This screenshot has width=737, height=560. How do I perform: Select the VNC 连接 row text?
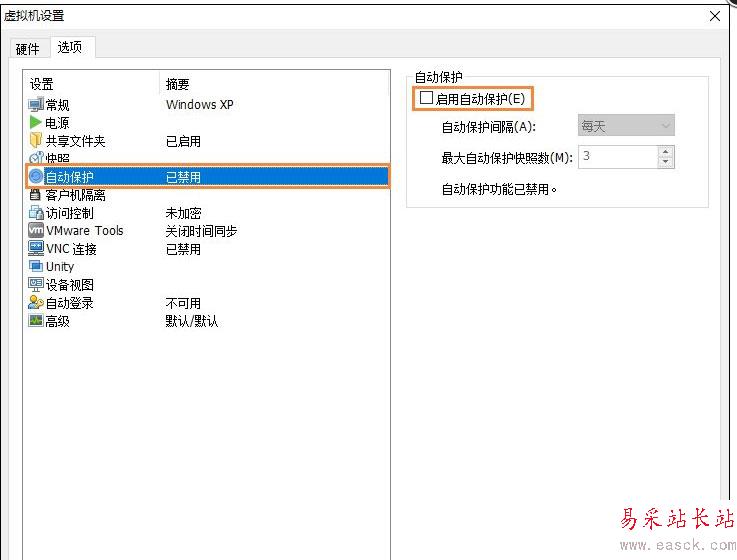pyautogui.click(x=71, y=249)
